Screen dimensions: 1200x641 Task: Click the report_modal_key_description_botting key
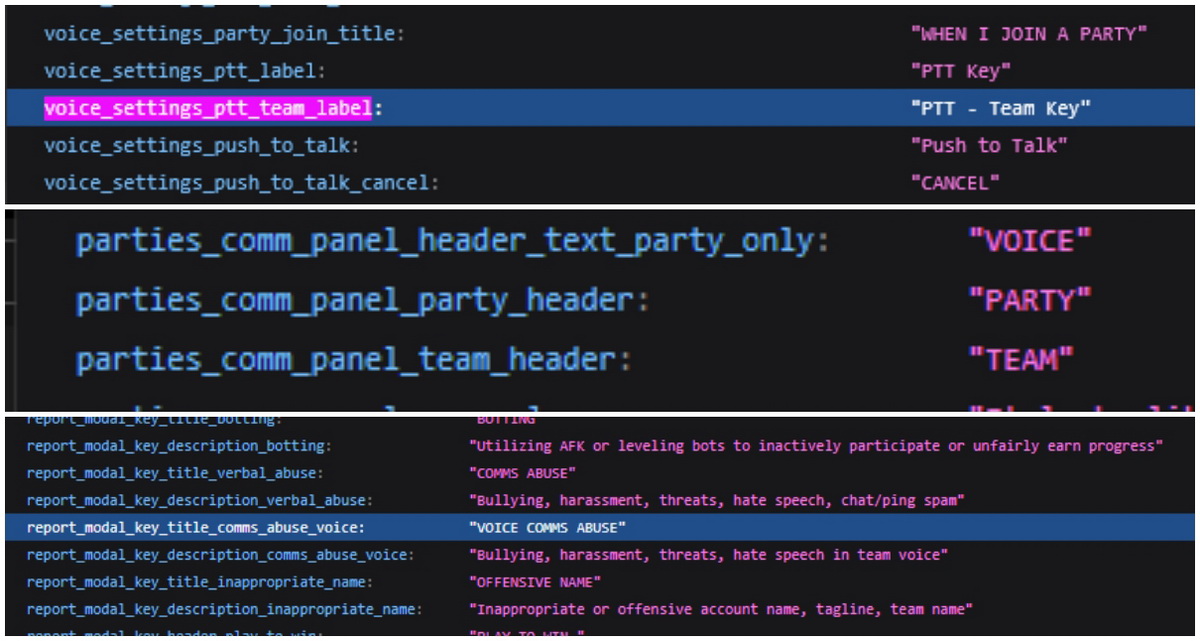179,446
